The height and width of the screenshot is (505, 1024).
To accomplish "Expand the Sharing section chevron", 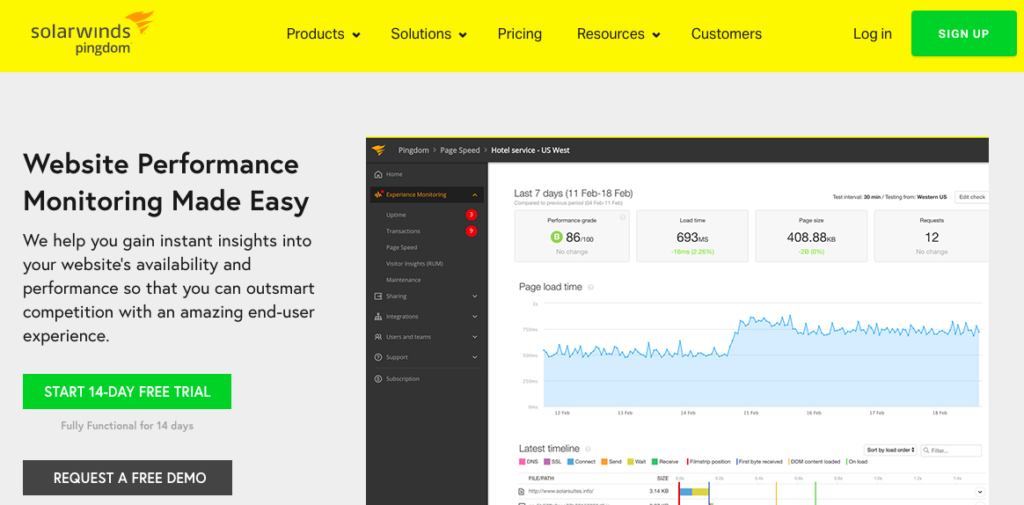I will (x=475, y=296).
